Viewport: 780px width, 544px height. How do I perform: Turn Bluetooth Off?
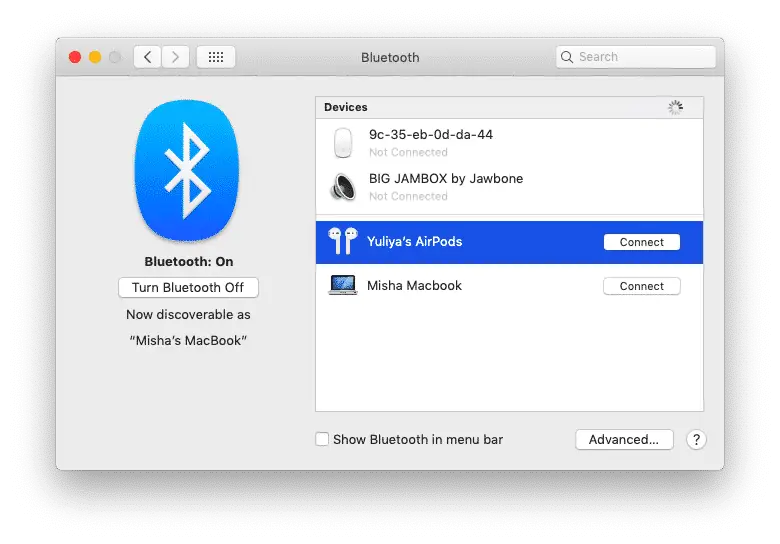(188, 287)
